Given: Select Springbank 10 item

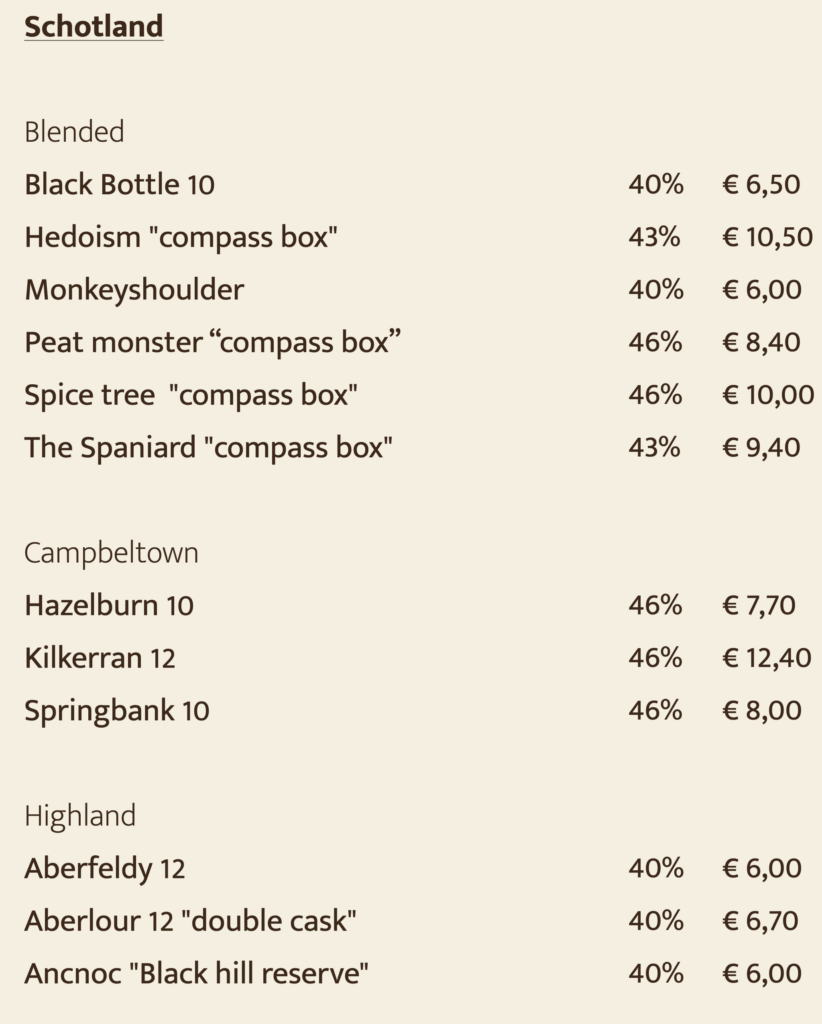Looking at the screenshot, I should [x=117, y=711].
